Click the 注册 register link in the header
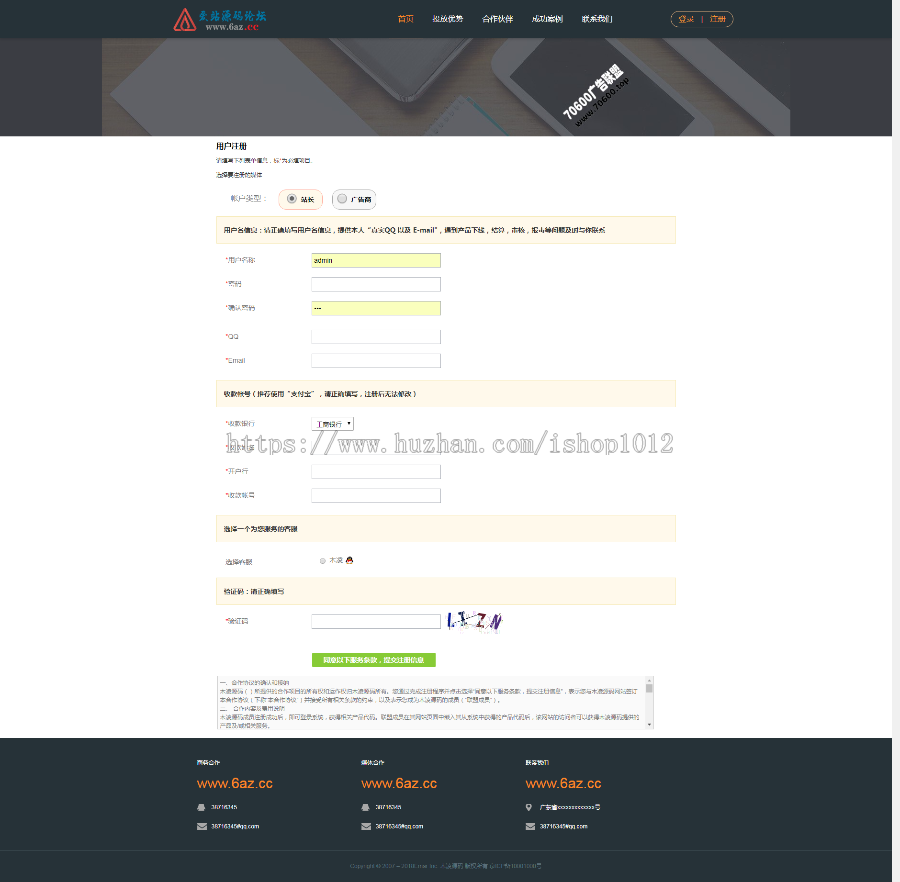900x882 pixels. coord(717,19)
